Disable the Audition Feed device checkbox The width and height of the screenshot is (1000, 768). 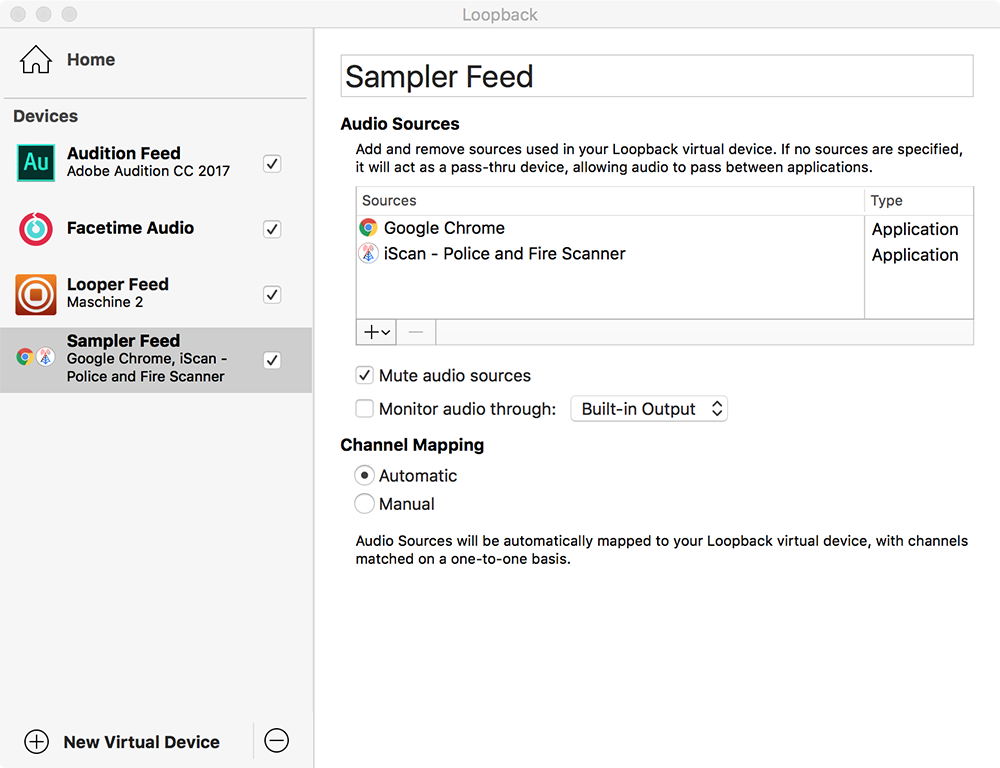(272, 164)
